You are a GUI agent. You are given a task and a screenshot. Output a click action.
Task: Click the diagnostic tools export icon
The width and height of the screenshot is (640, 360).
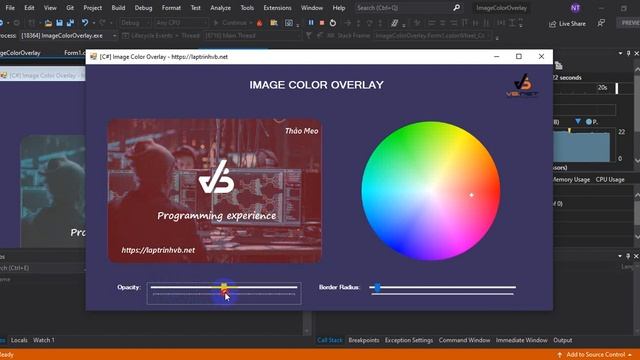559,66
